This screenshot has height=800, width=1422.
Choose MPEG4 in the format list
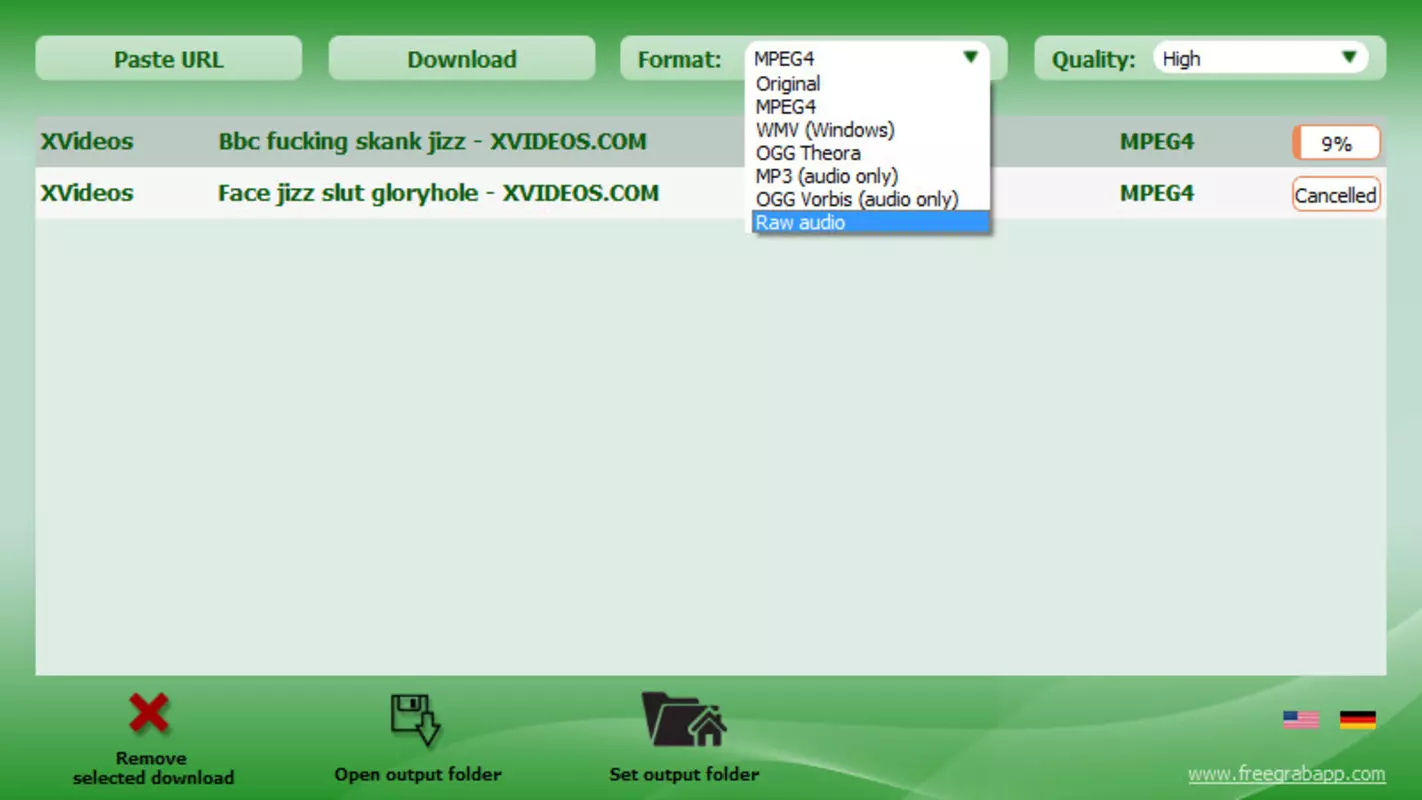click(x=870, y=107)
